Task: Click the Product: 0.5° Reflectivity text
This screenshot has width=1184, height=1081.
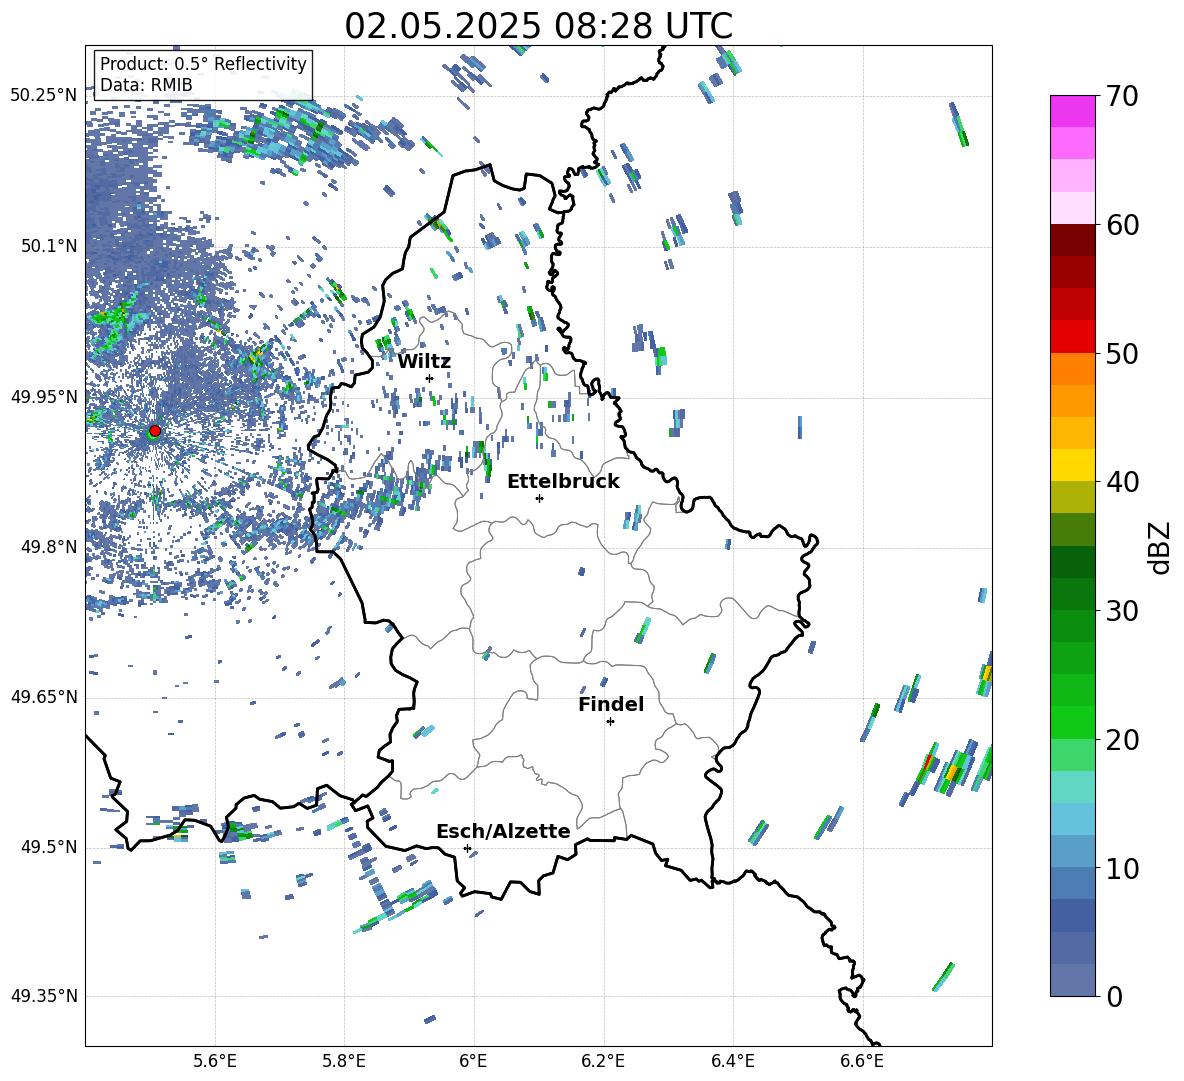Action: (203, 63)
